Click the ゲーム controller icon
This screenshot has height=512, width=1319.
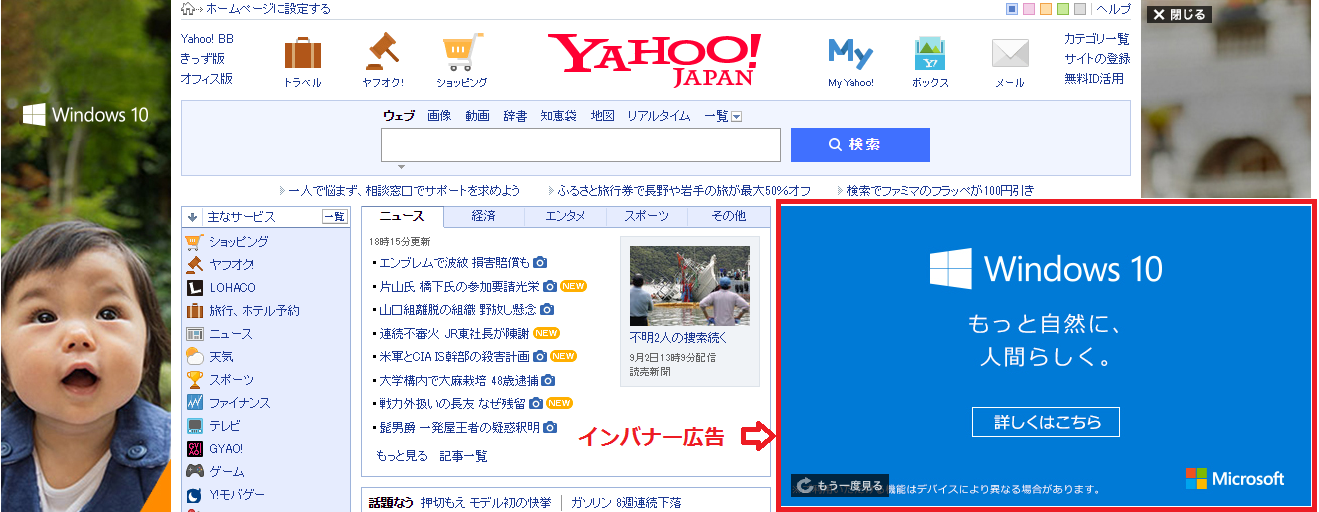click(x=194, y=471)
